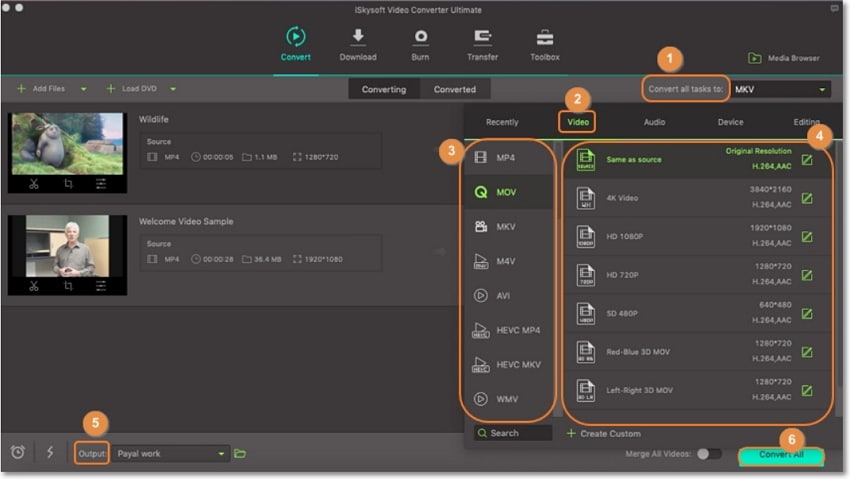
Task: Click the Wildlife video thumbnail
Action: (67, 144)
